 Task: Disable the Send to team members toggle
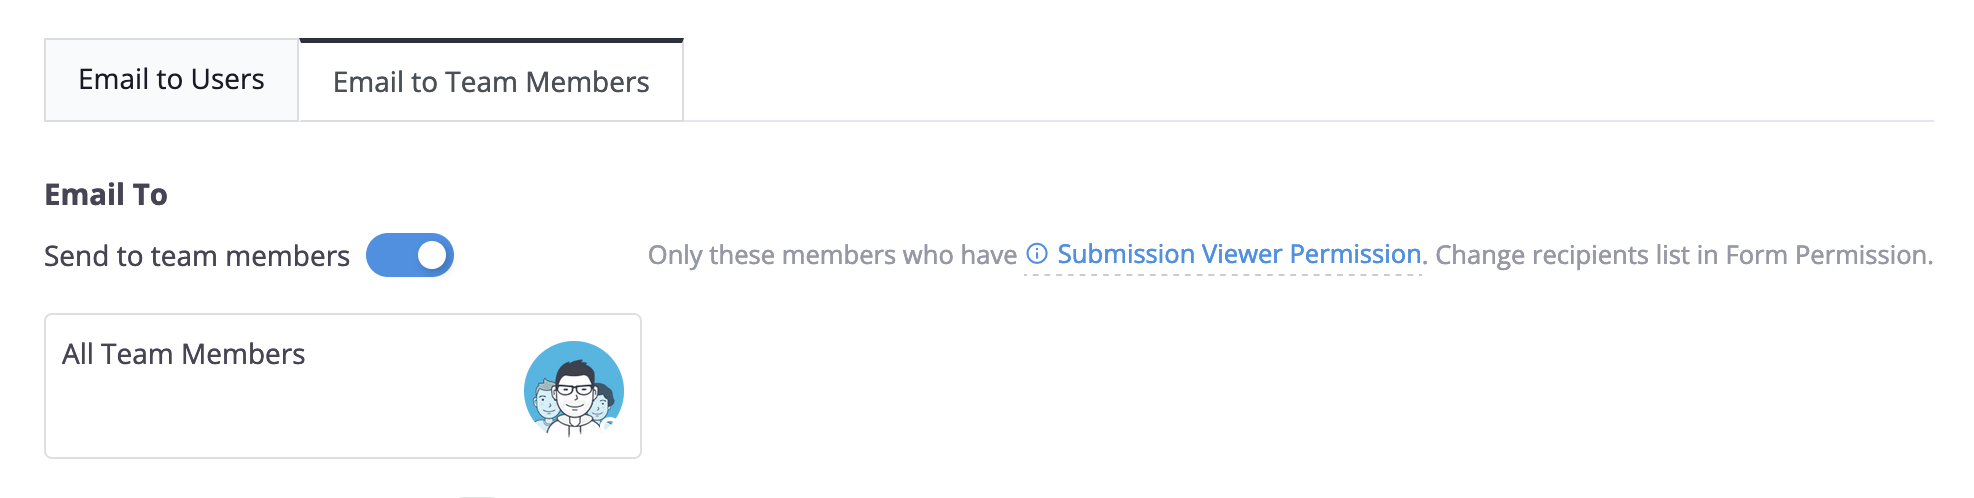(x=410, y=255)
